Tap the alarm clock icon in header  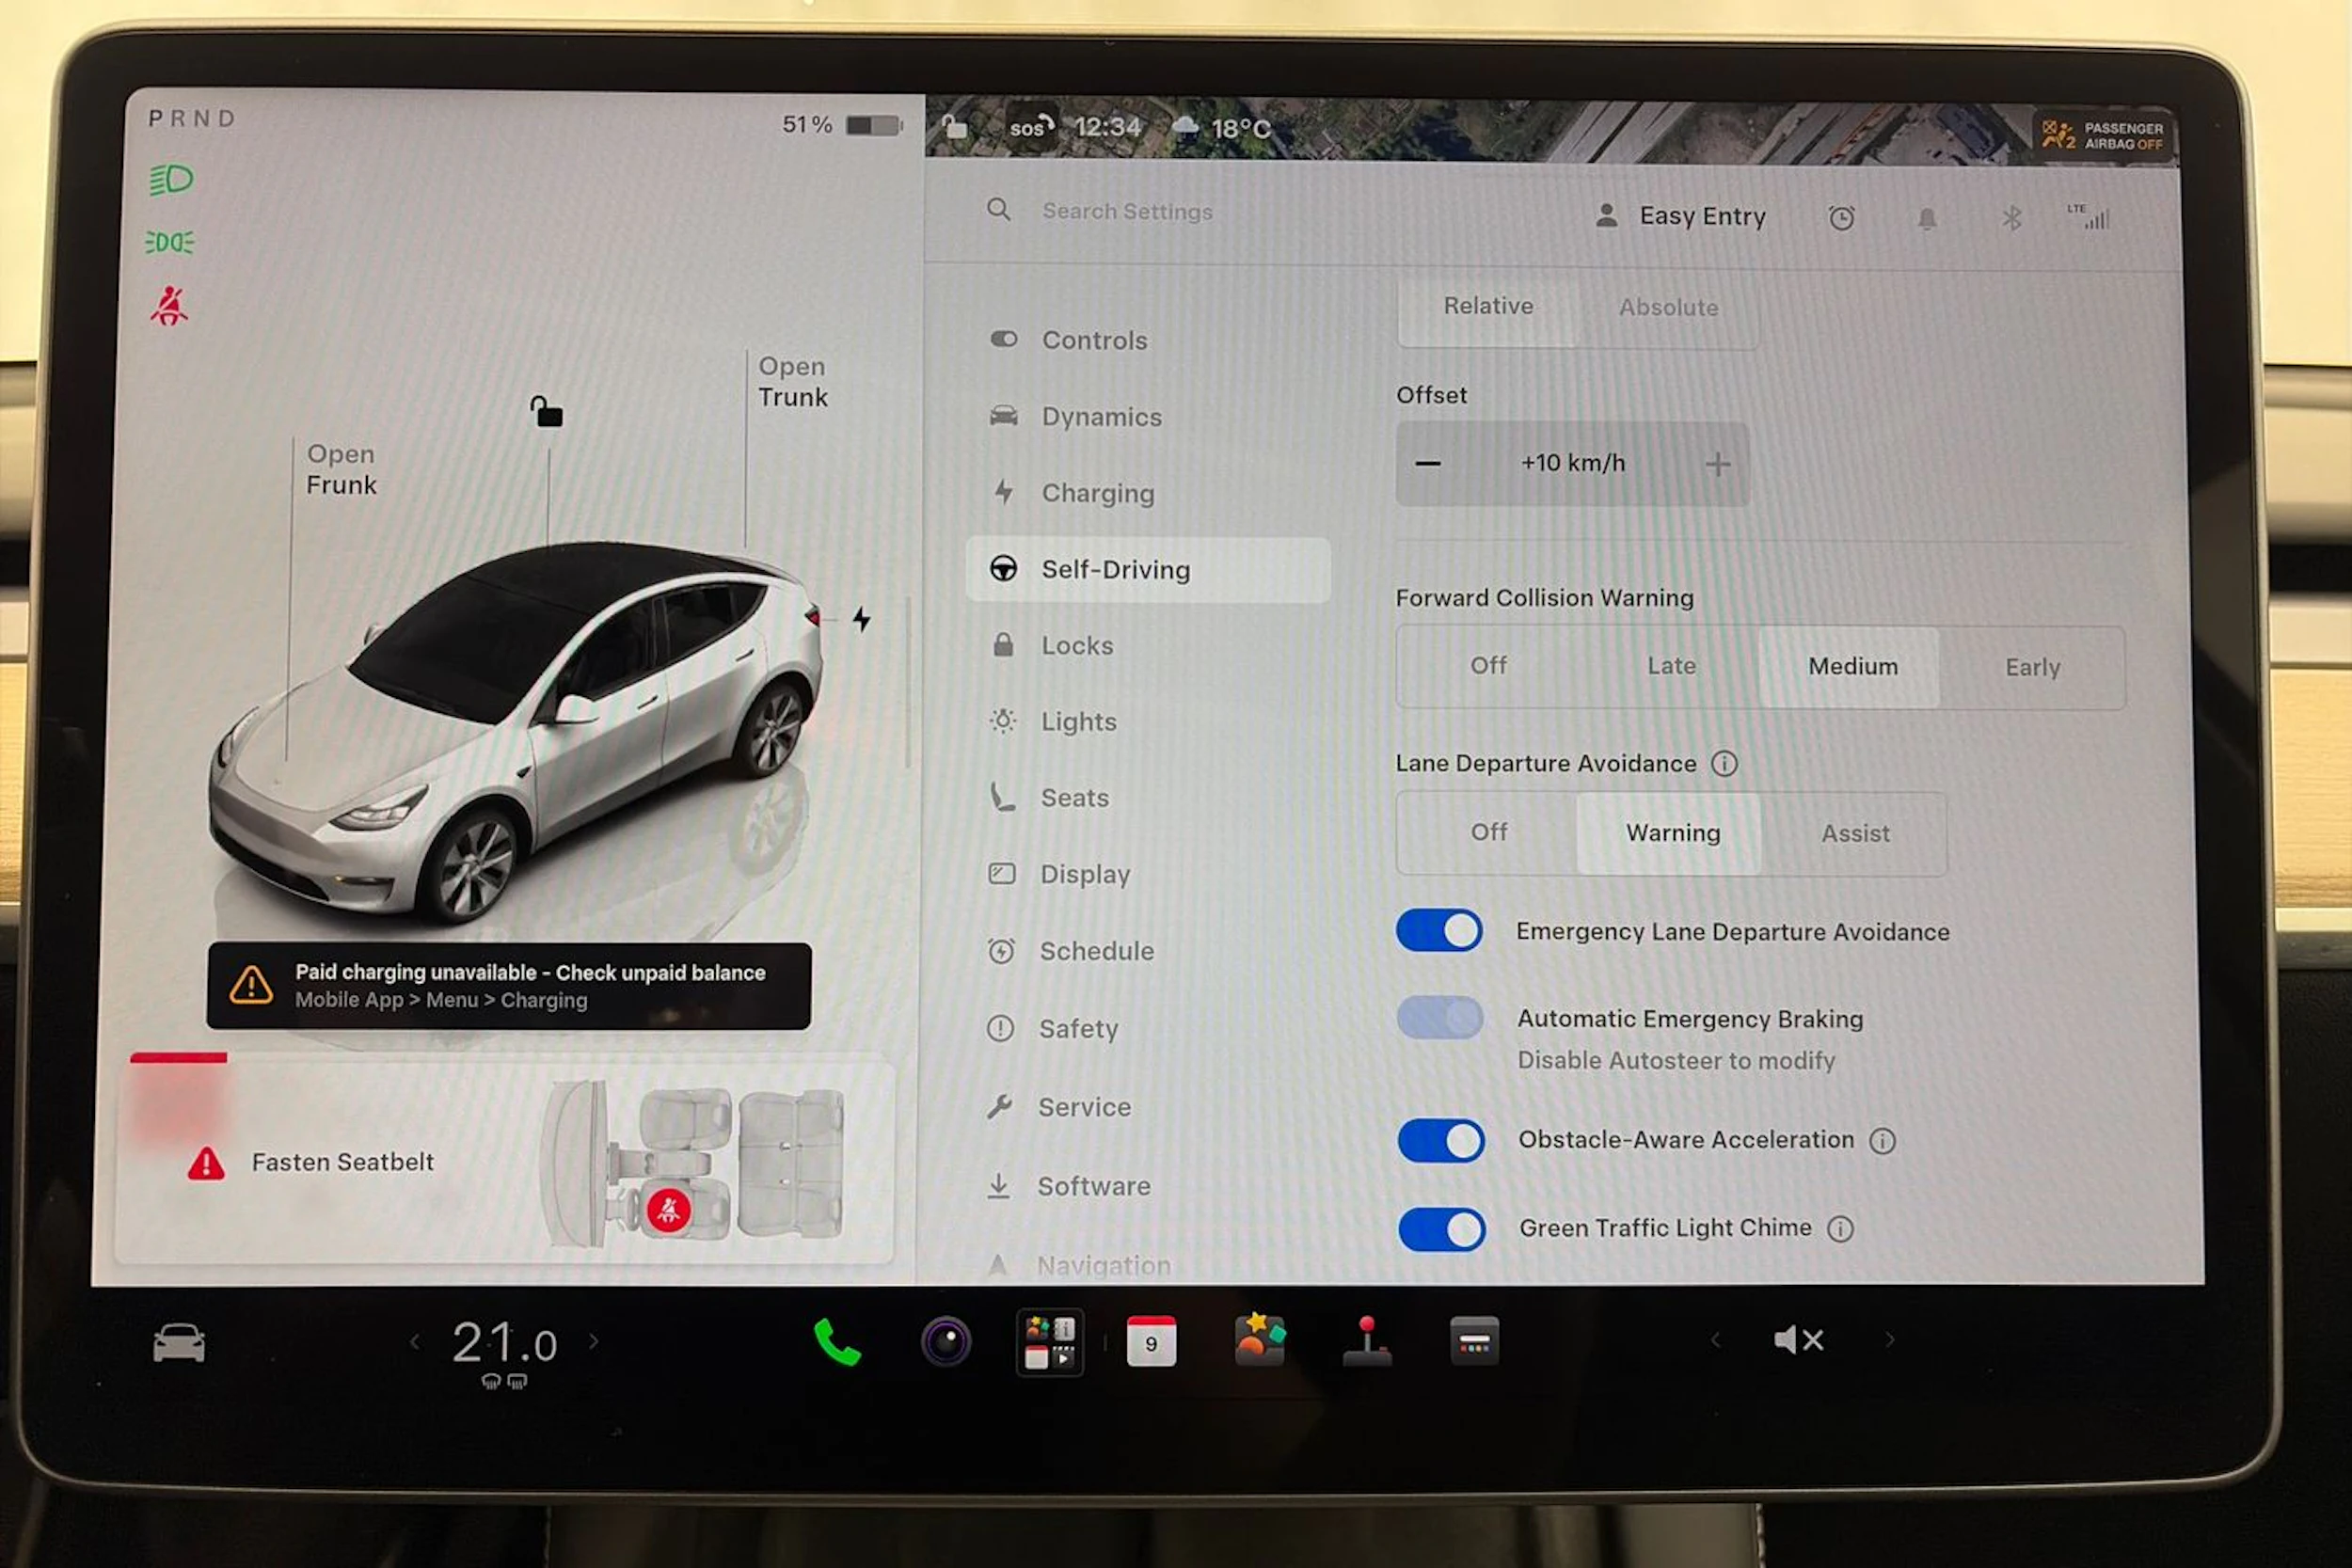coord(1841,217)
